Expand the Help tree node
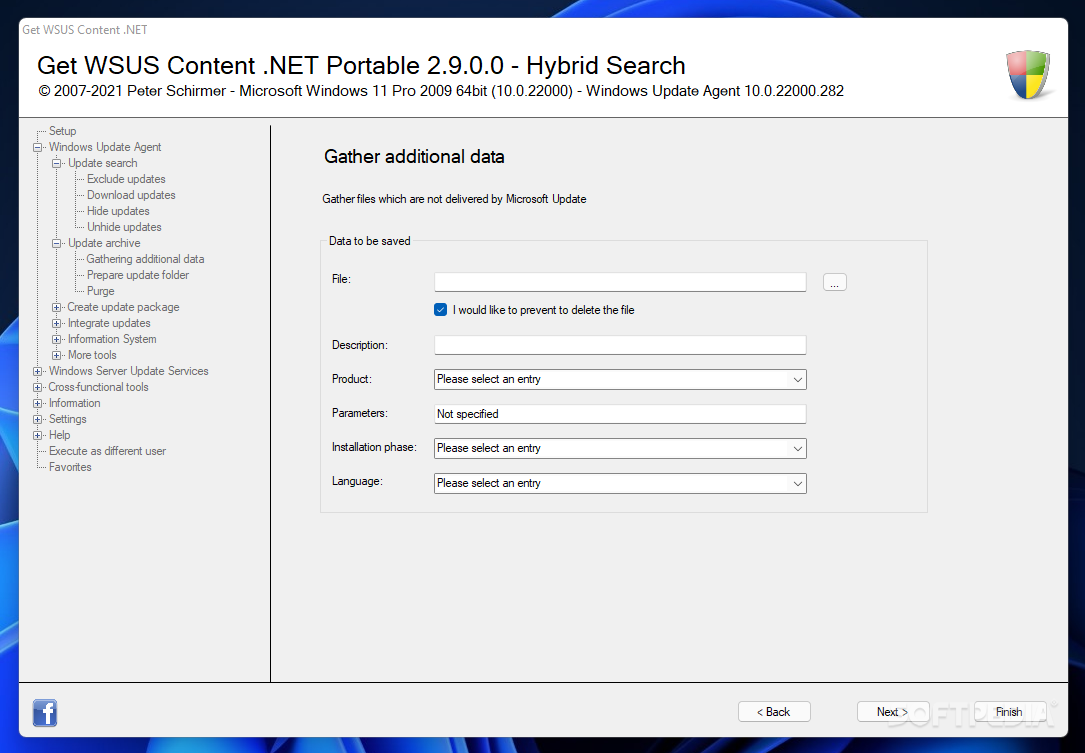 click(x=37, y=435)
